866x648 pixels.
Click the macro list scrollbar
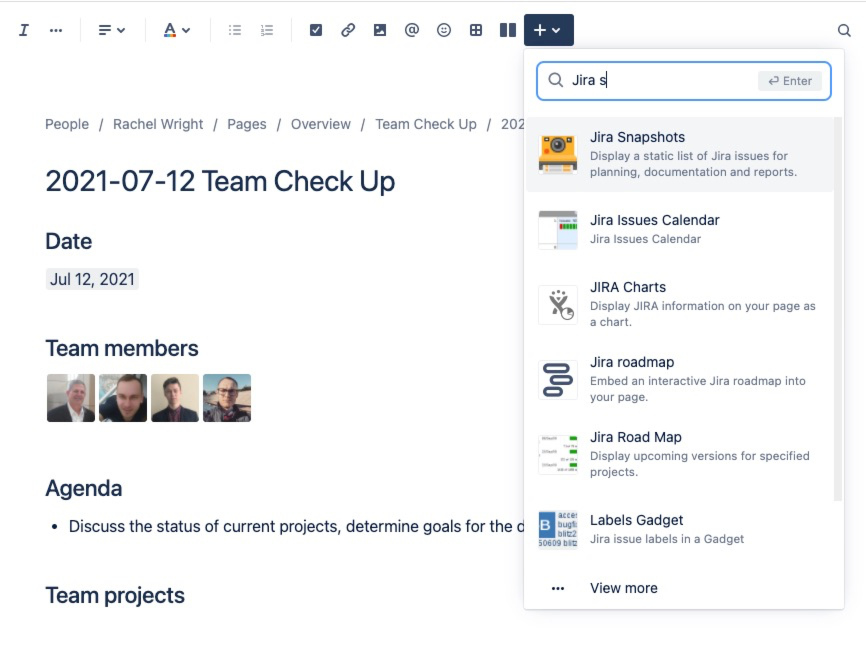tap(837, 309)
